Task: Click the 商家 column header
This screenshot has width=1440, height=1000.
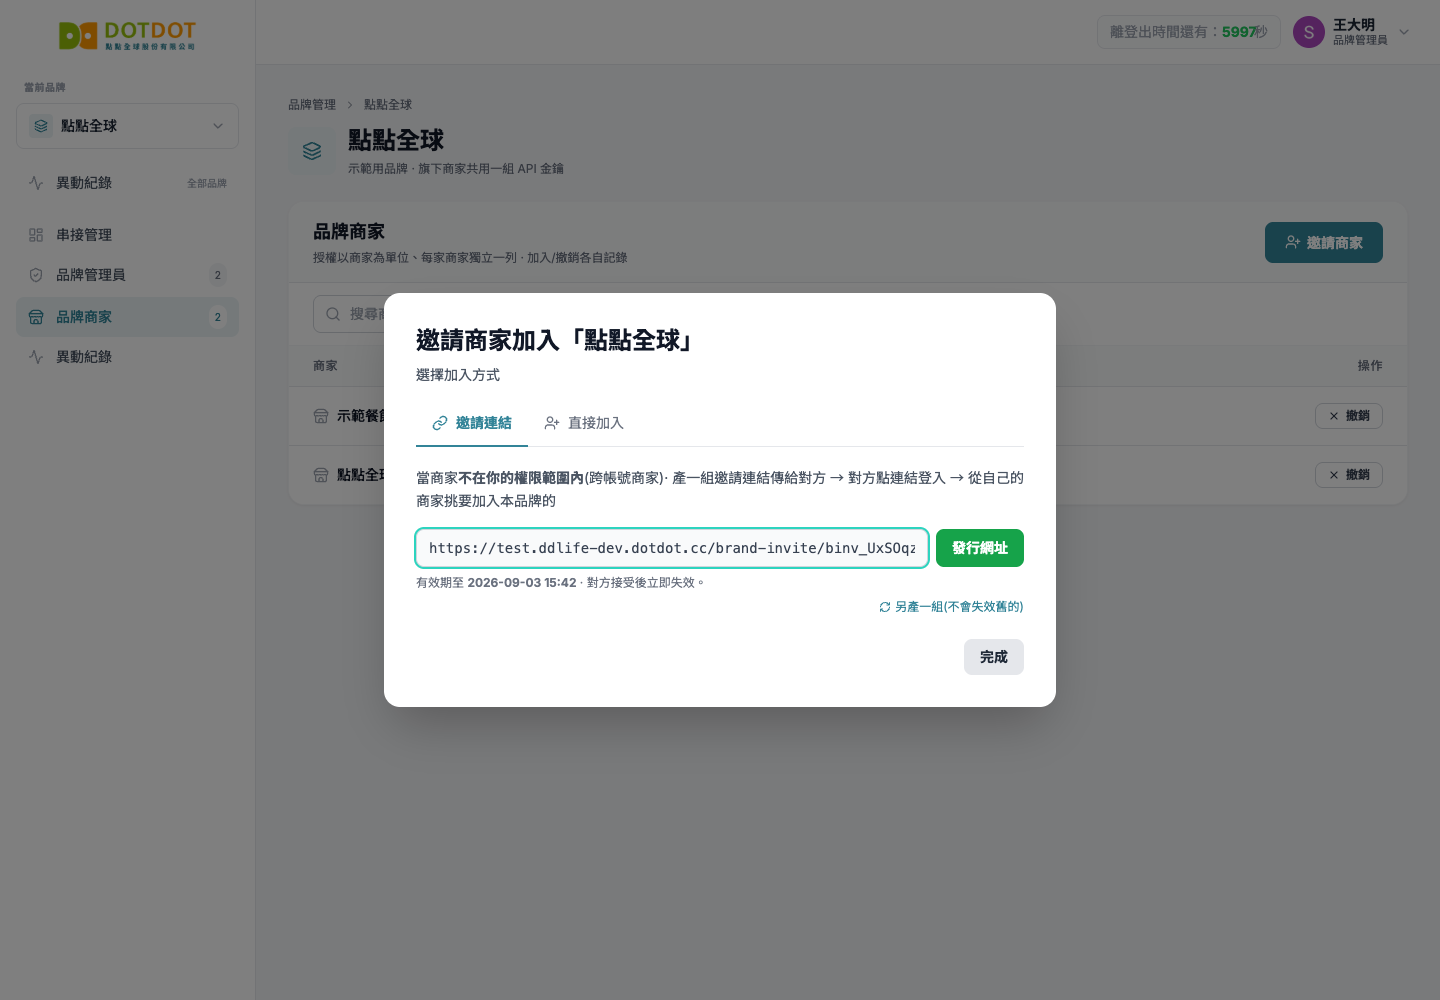Action: click(x=325, y=366)
